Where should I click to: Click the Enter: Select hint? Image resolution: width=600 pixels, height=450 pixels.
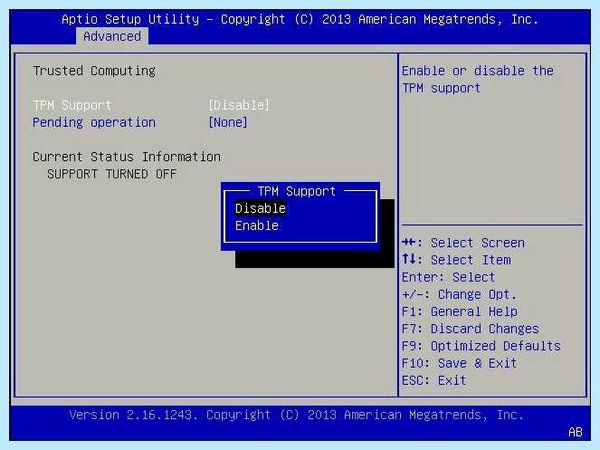pos(448,277)
